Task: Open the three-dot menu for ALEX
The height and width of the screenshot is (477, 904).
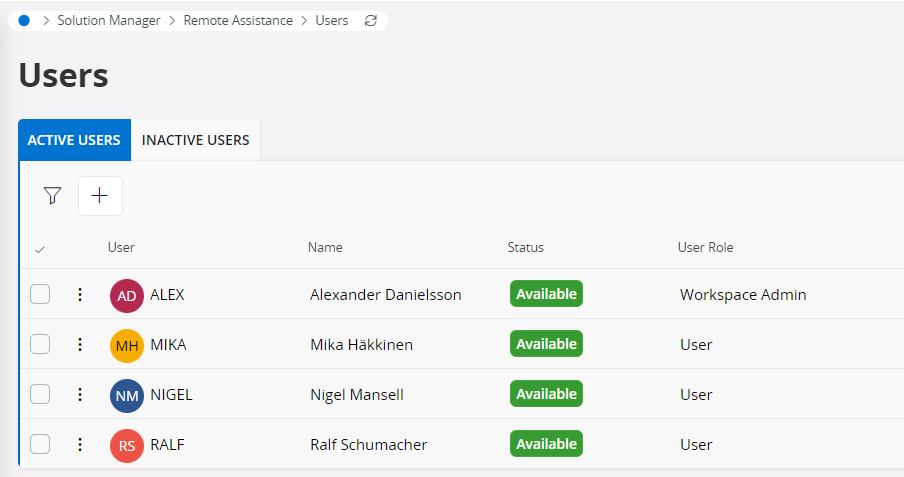Action: tap(80, 294)
